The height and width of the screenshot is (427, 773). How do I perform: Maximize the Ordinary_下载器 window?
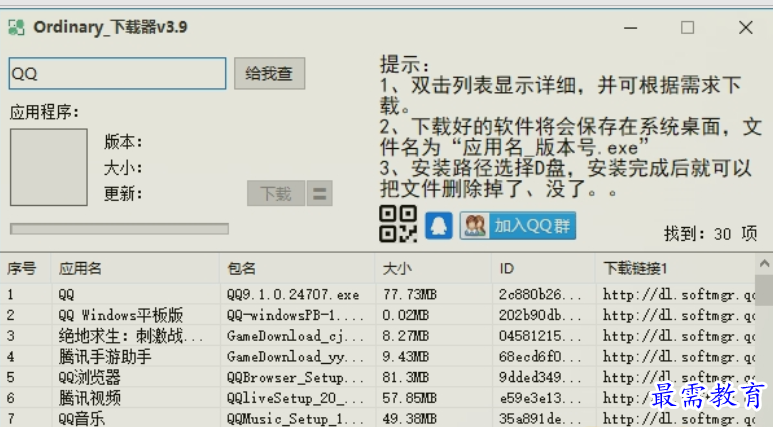[687, 28]
